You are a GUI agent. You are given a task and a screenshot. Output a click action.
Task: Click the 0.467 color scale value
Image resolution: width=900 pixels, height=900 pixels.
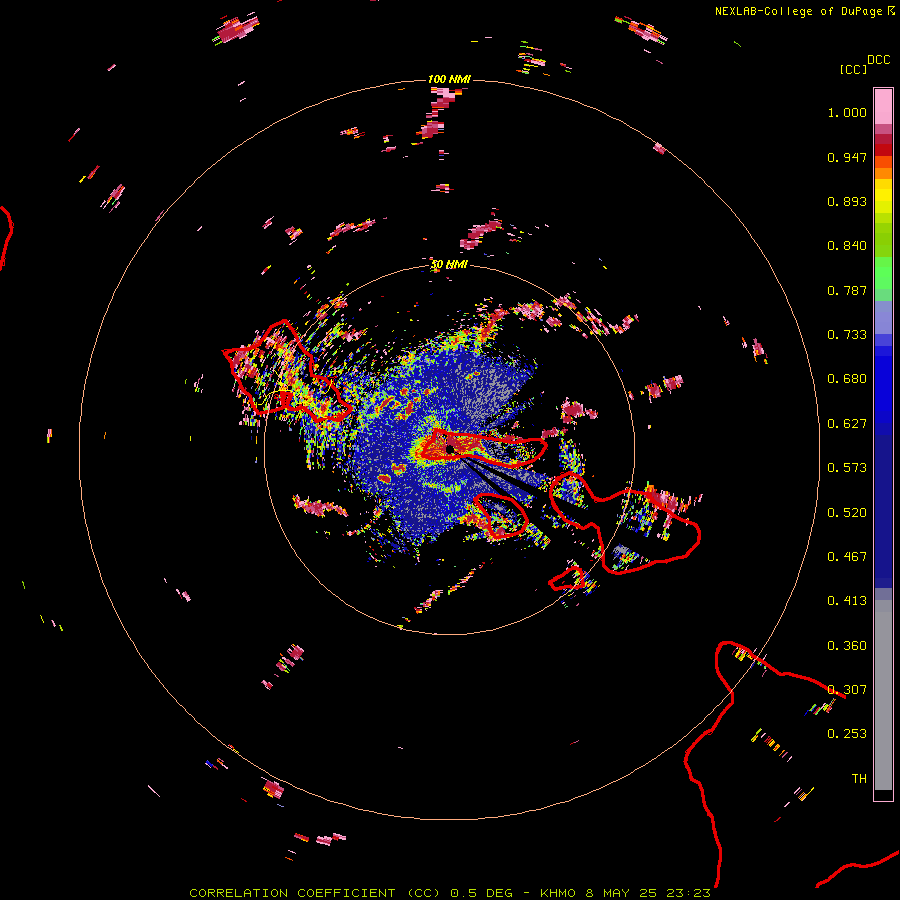pyautogui.click(x=847, y=557)
